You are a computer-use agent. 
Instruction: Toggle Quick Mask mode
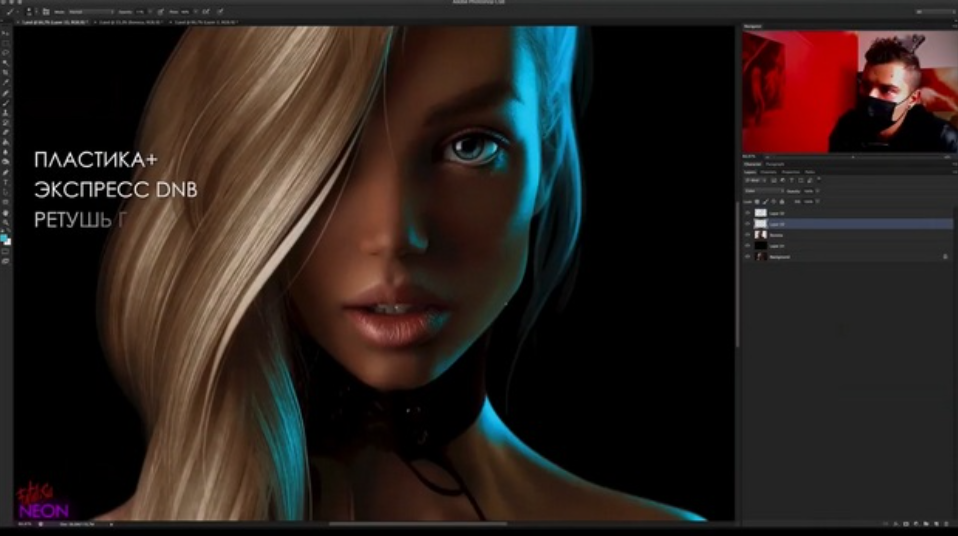pos(6,252)
